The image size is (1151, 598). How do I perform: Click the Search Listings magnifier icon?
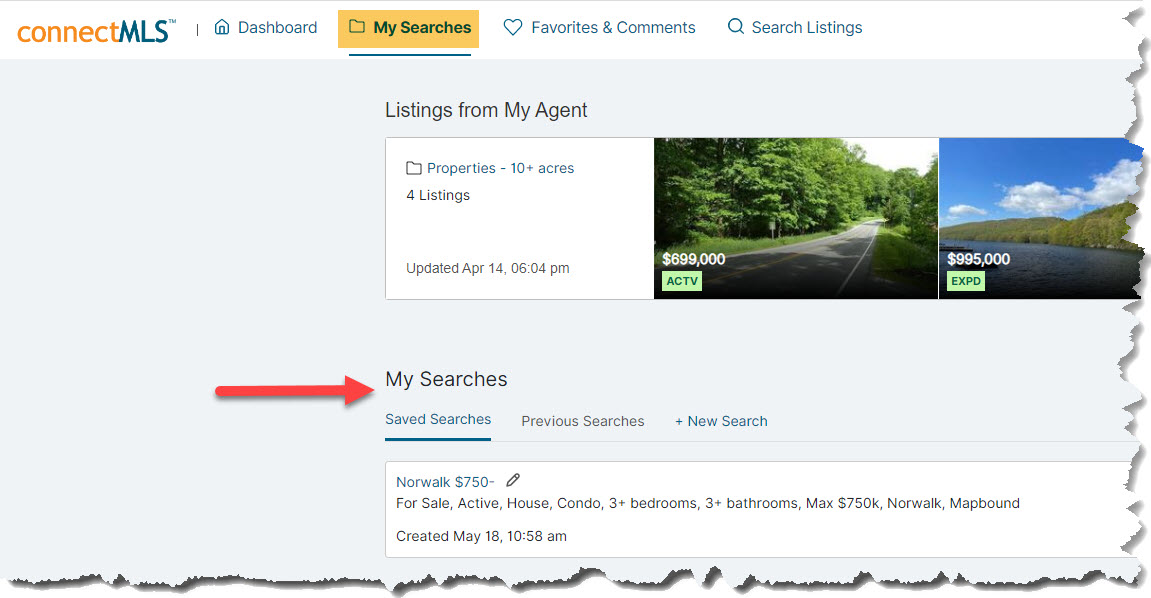point(735,26)
